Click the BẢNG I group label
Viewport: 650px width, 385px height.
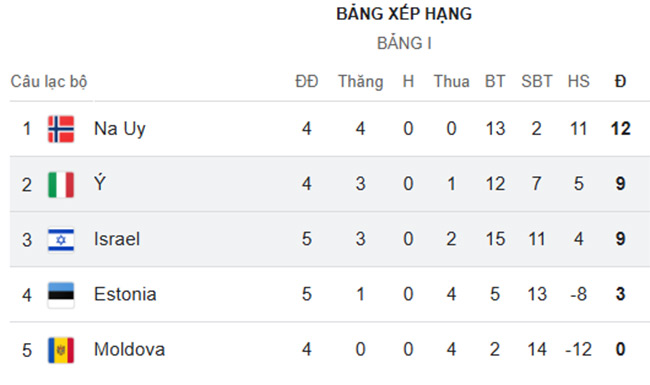tap(404, 44)
